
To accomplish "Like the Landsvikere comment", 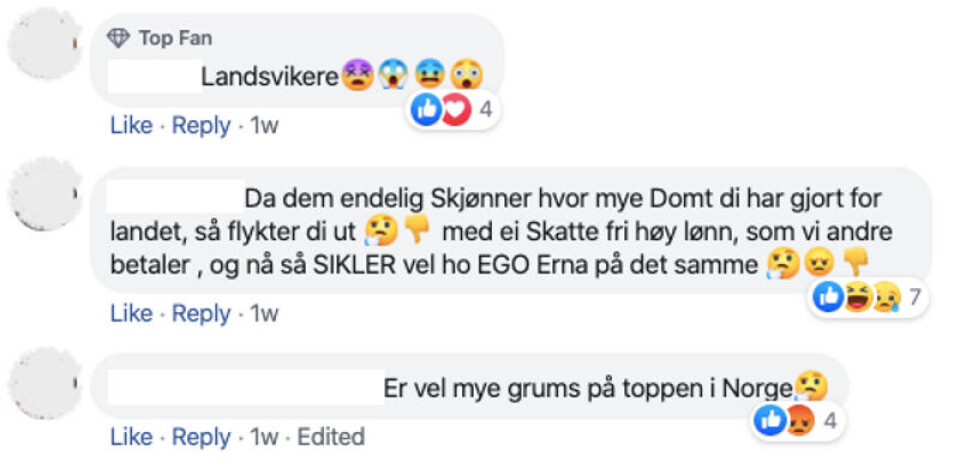I will (131, 126).
